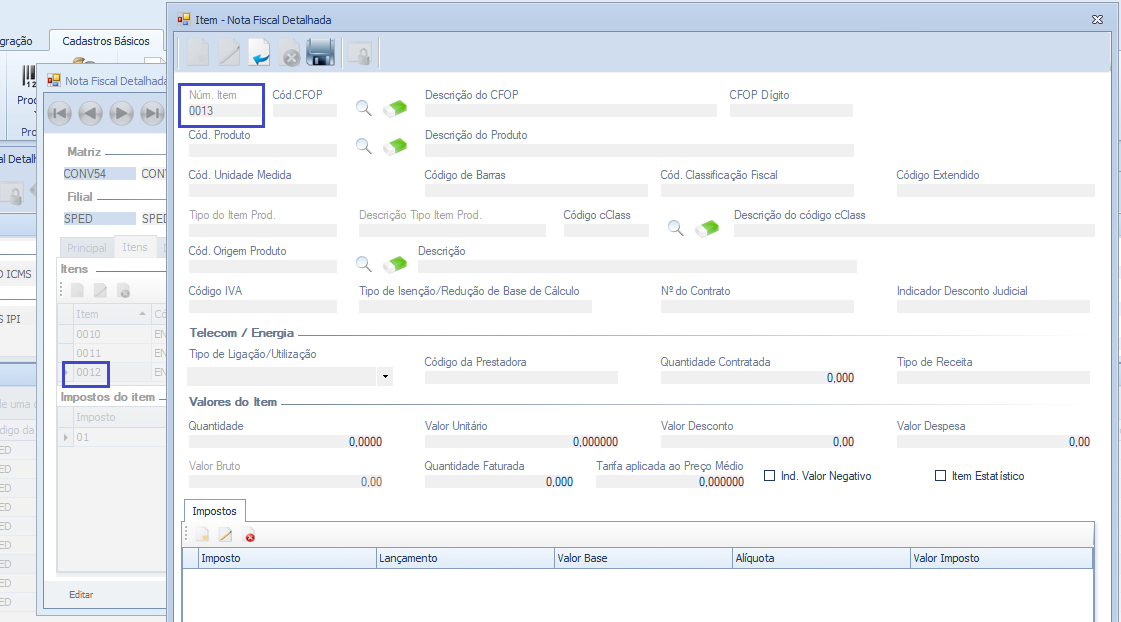Click new item icon under Itens section
The height and width of the screenshot is (622, 1121).
point(77,290)
